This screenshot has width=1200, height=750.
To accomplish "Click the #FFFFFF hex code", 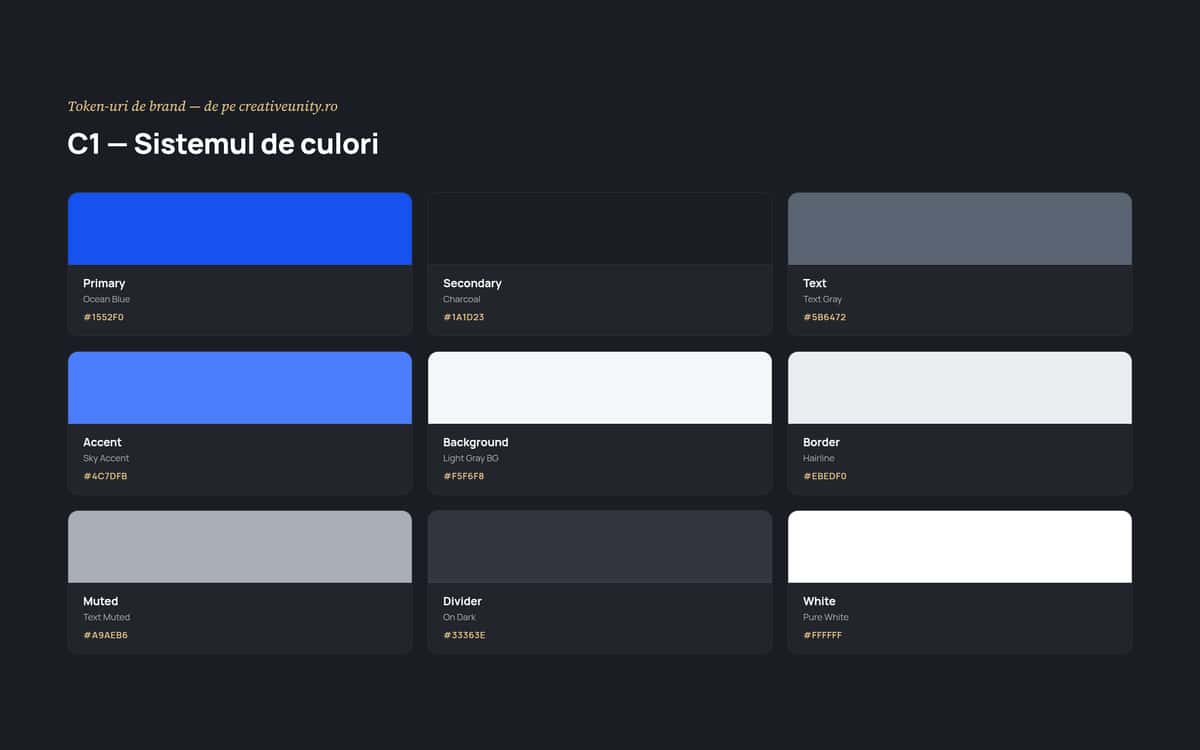I will (x=823, y=635).
